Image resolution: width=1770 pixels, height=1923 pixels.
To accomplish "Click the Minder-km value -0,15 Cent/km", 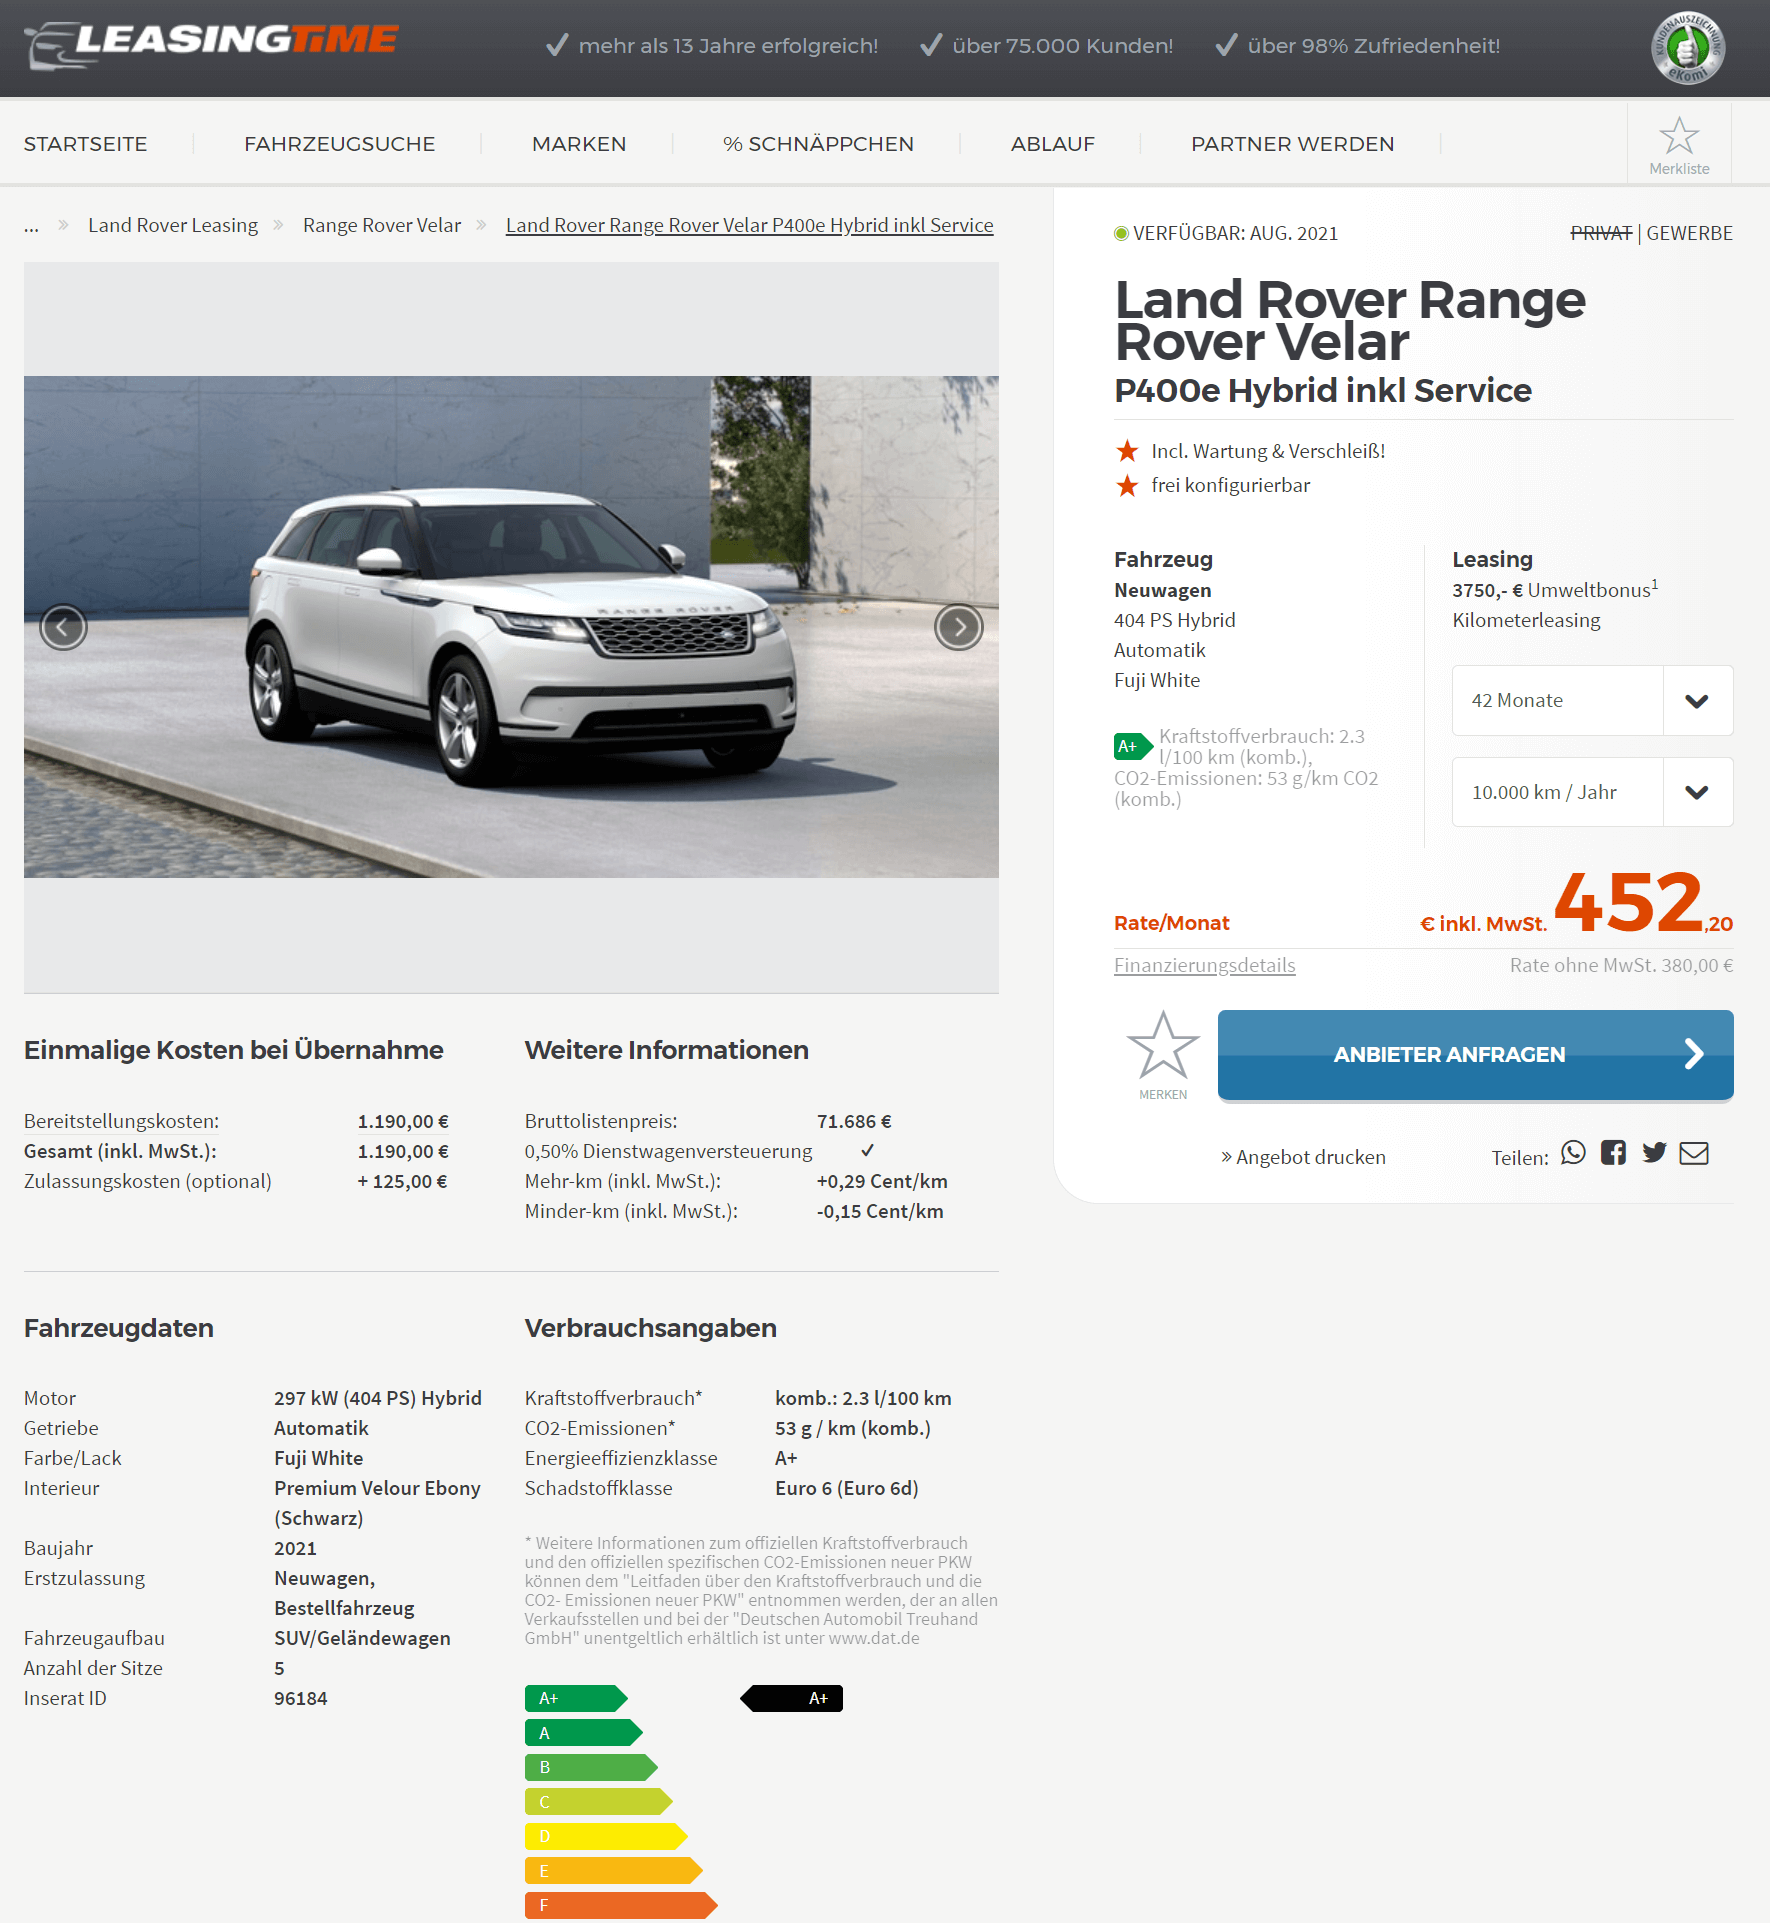I will coord(880,1211).
